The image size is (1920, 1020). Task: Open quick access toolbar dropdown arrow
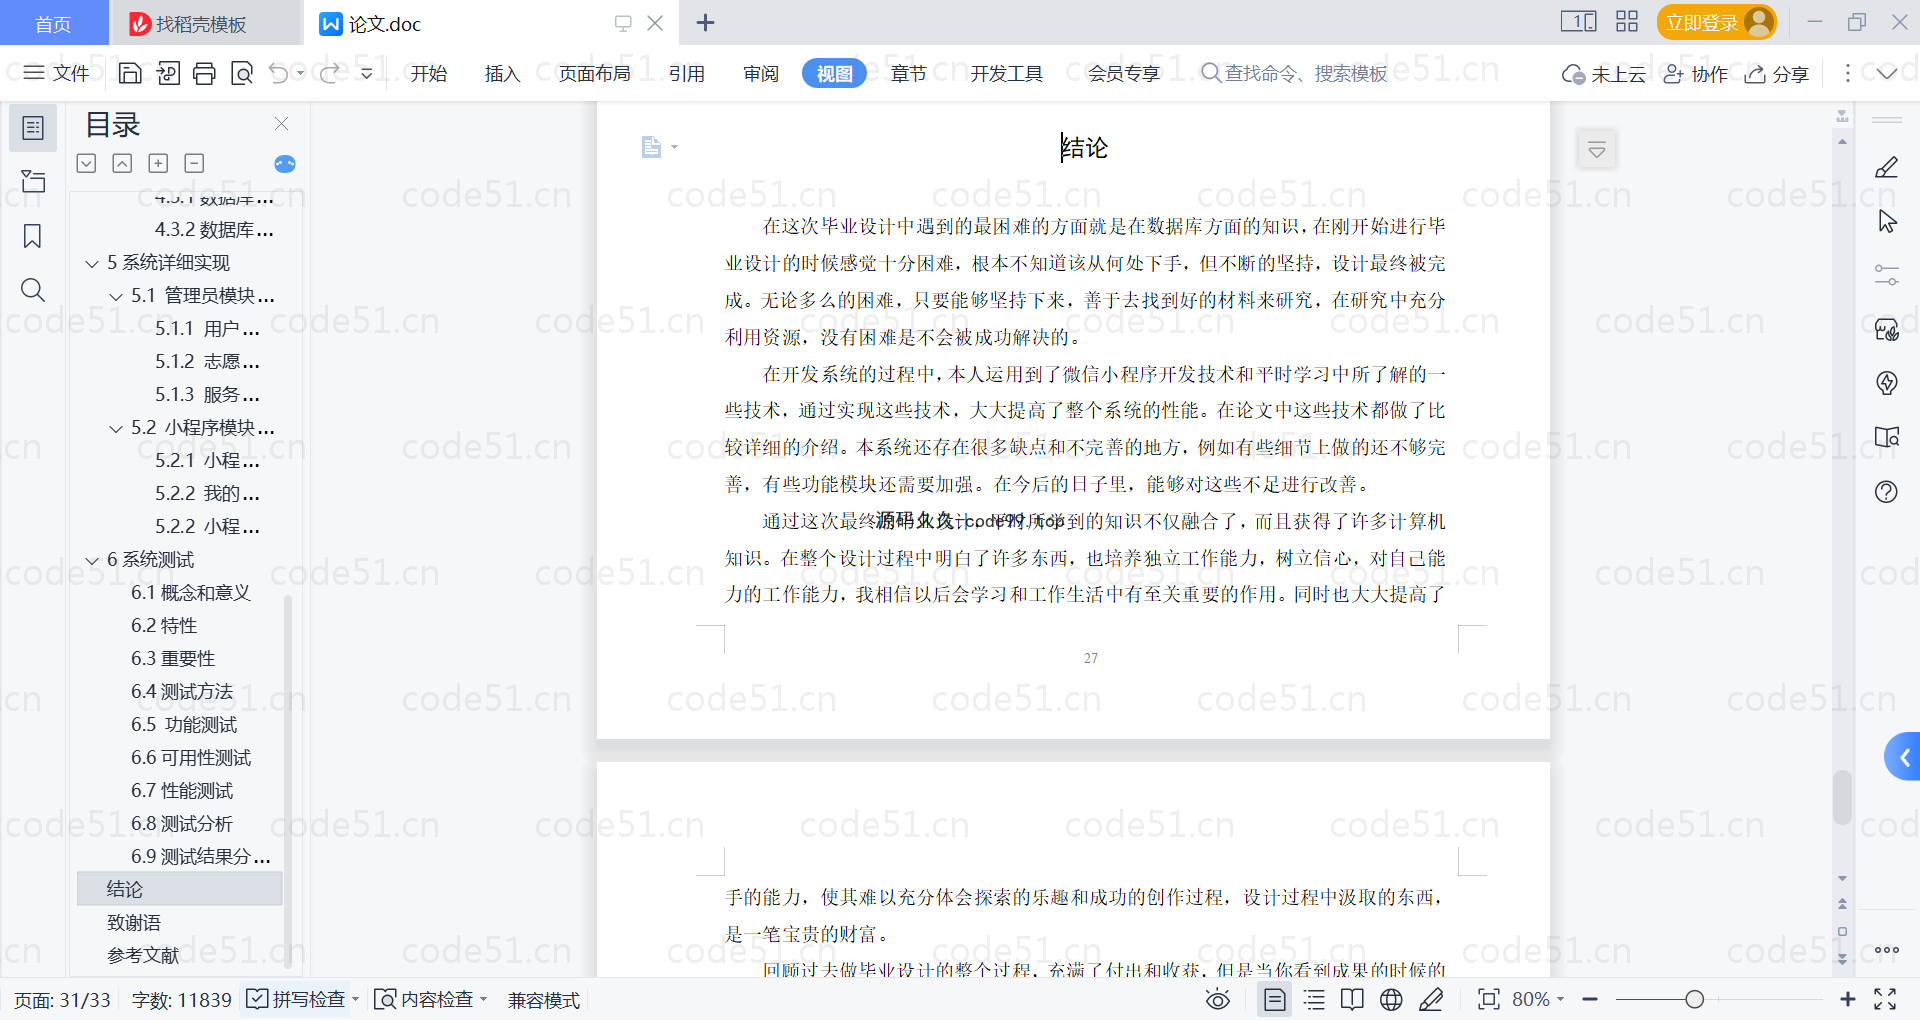(367, 73)
